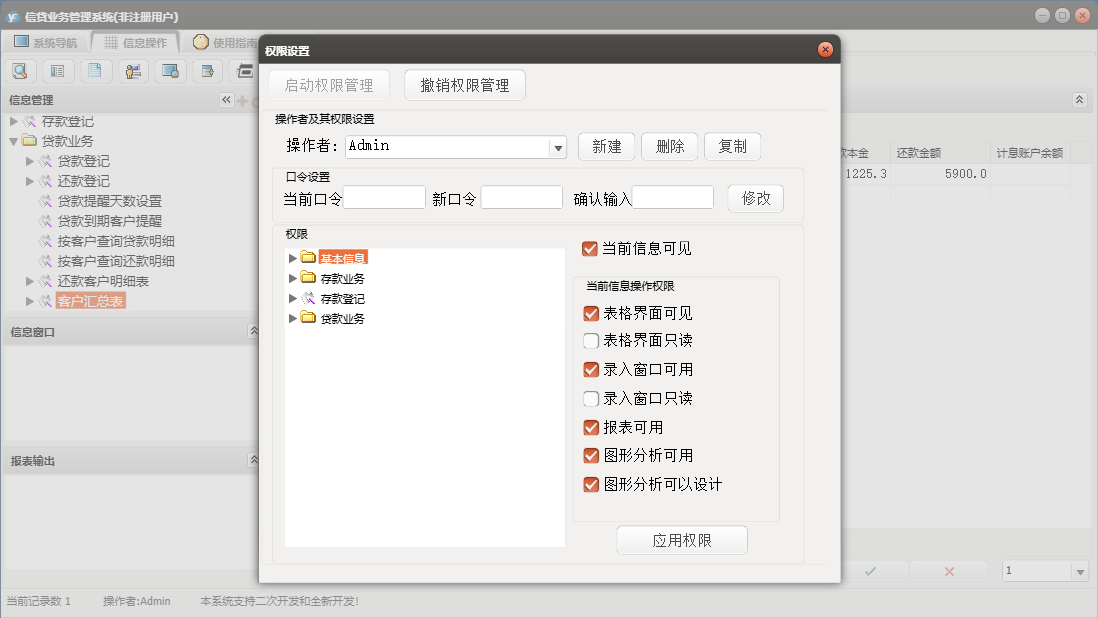Click 删除 to delete the operator
The width and height of the screenshot is (1098, 618).
(669, 146)
